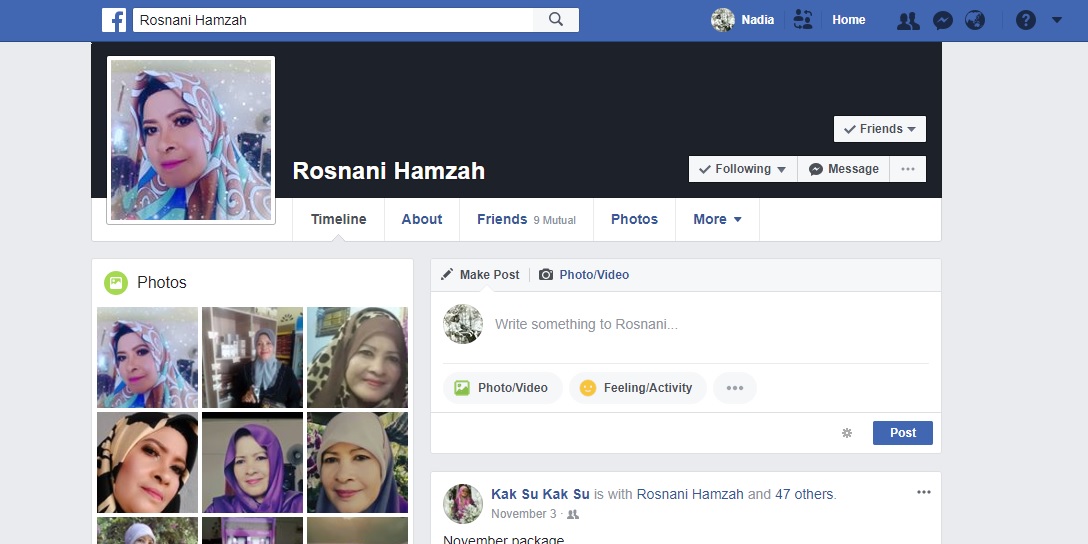Screen dimensions: 1088x544
Task: Click the blue Post button
Action: [903, 433]
